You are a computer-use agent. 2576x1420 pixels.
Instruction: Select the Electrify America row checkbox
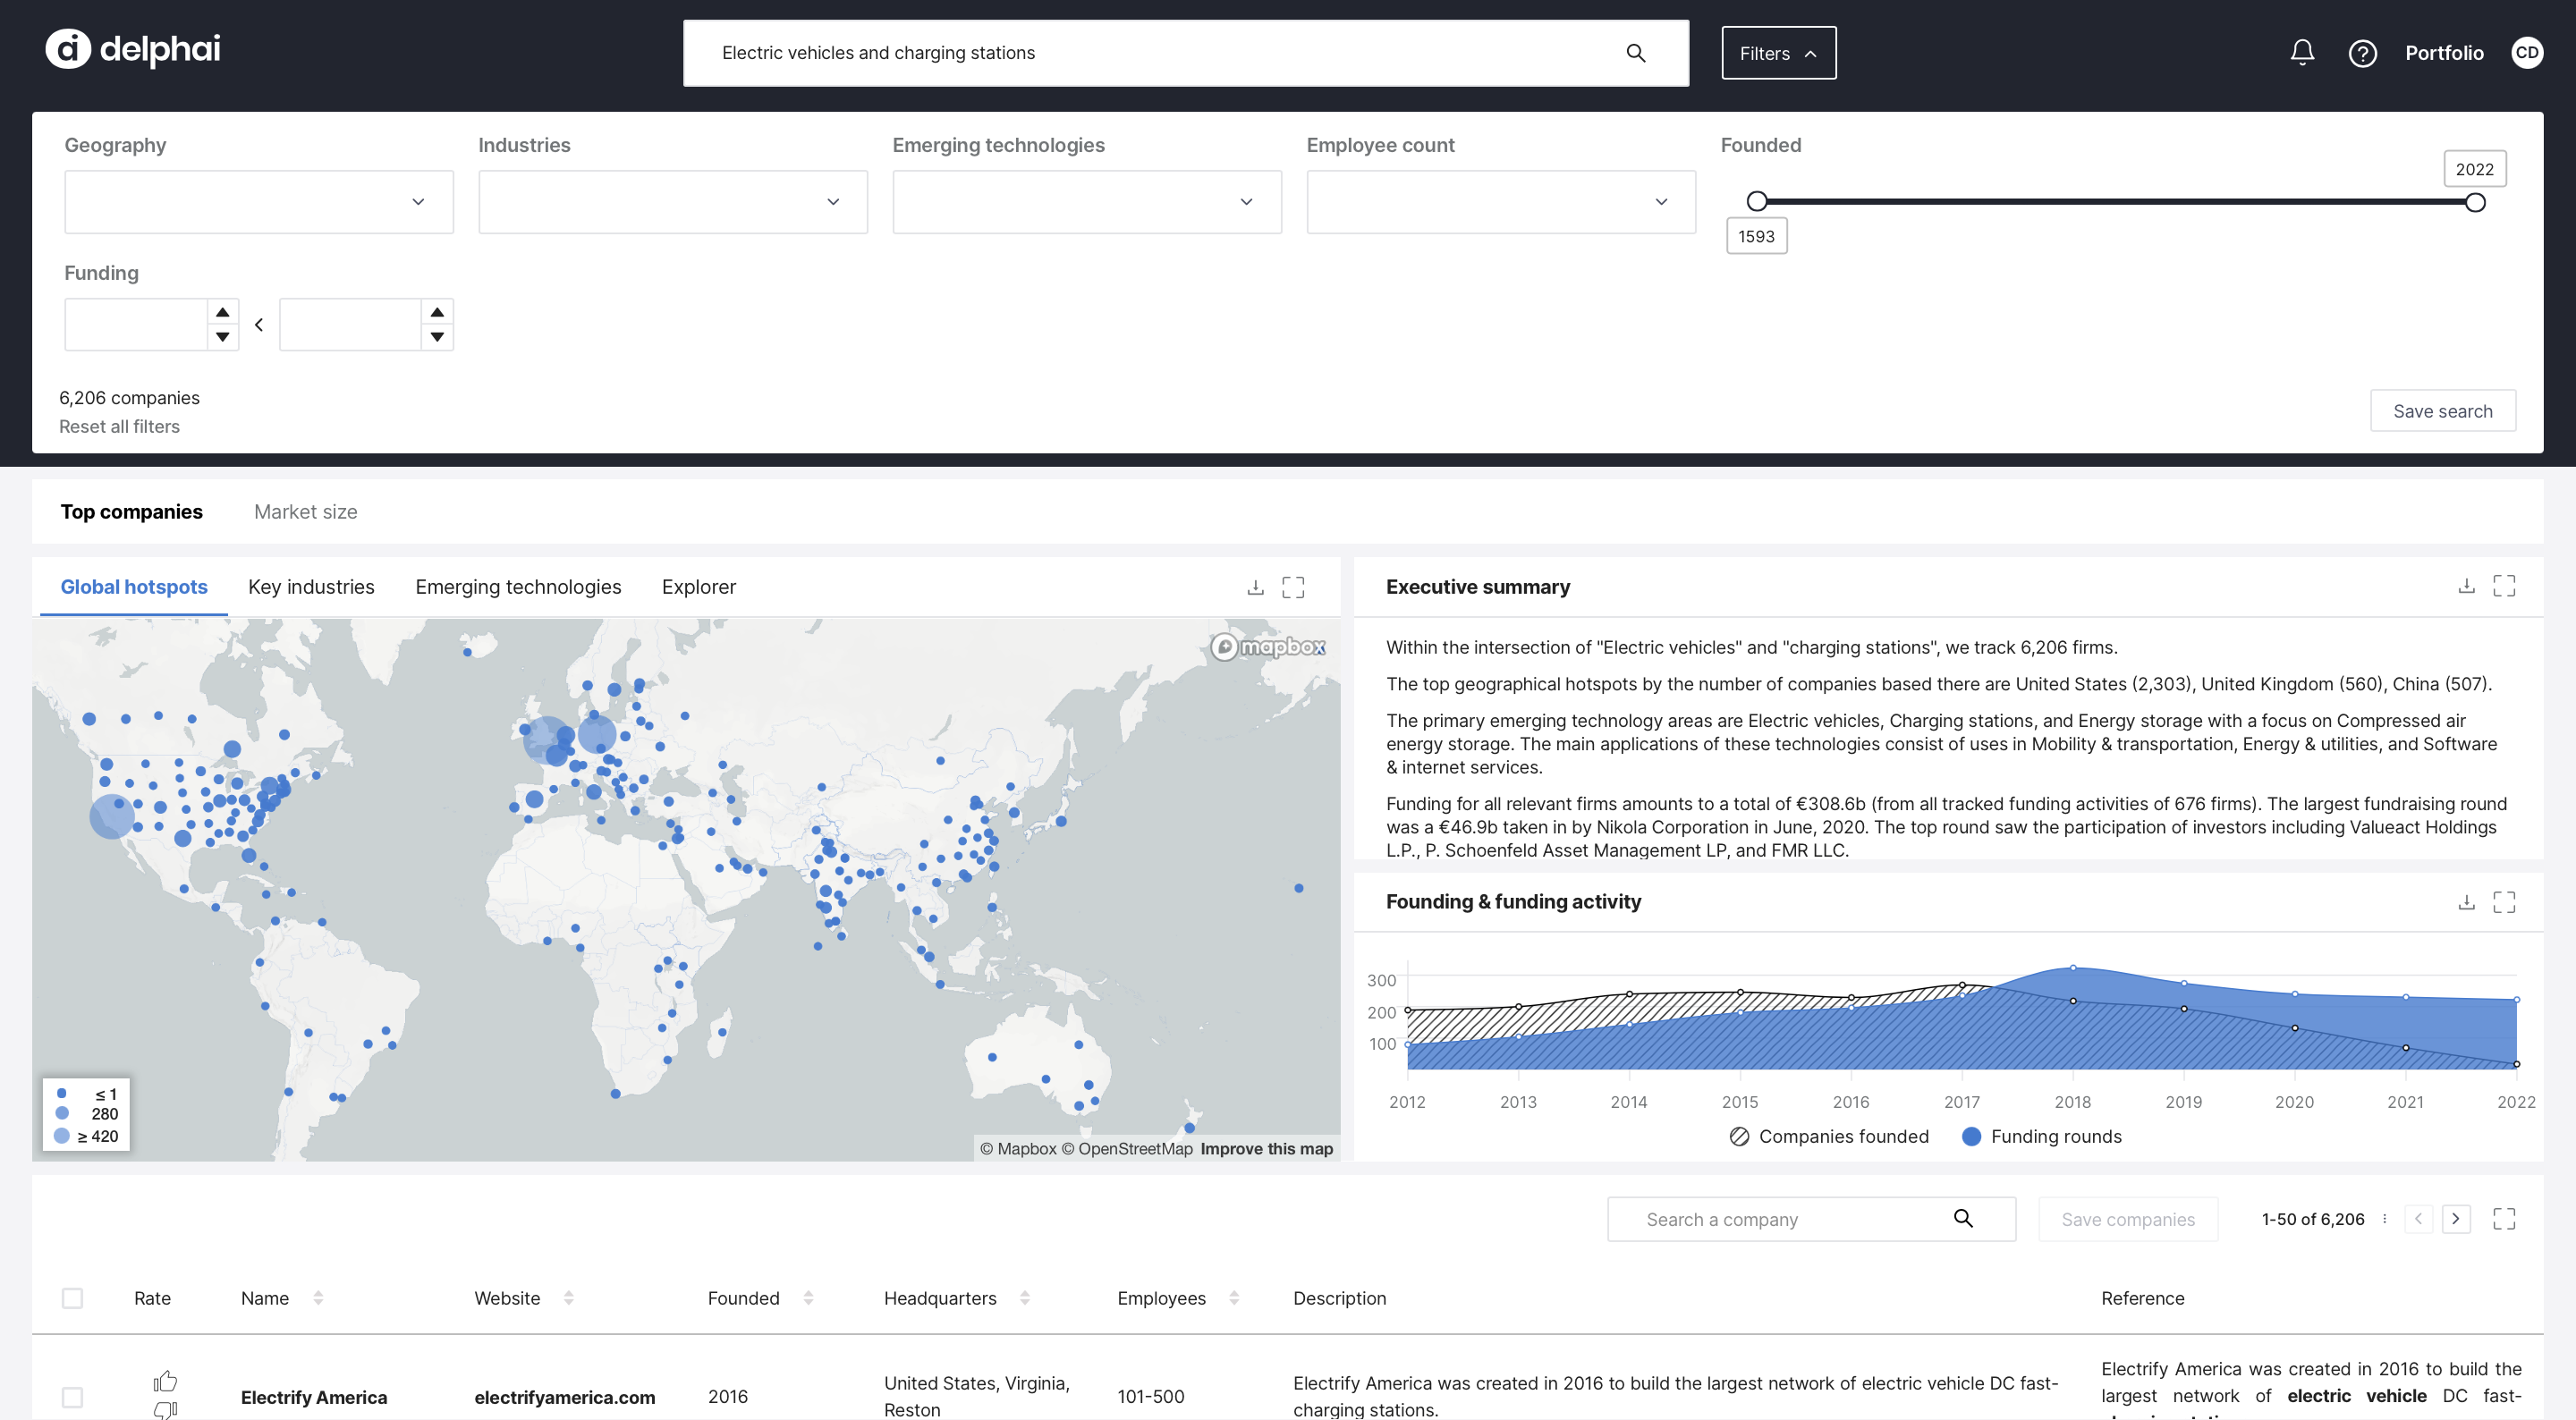click(x=72, y=1396)
